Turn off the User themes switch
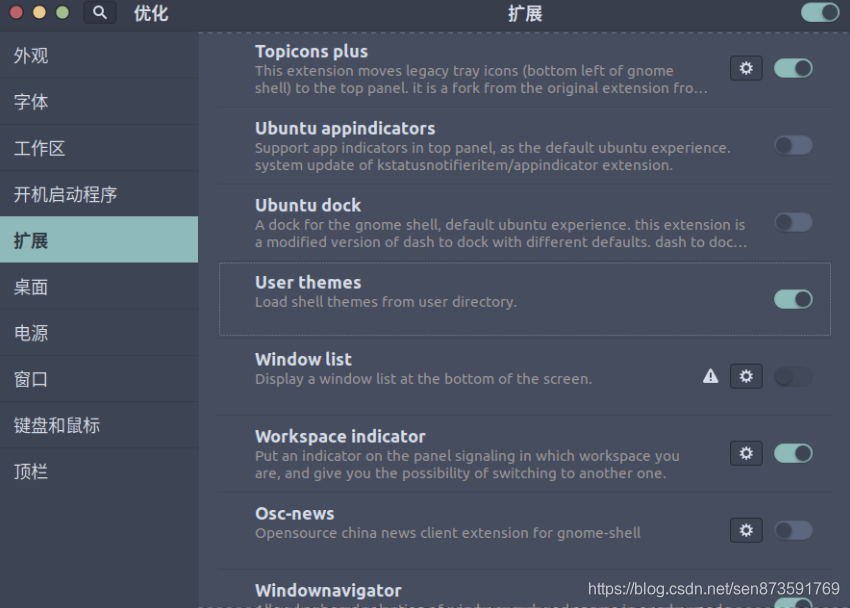This screenshot has width=850, height=608. click(x=793, y=299)
